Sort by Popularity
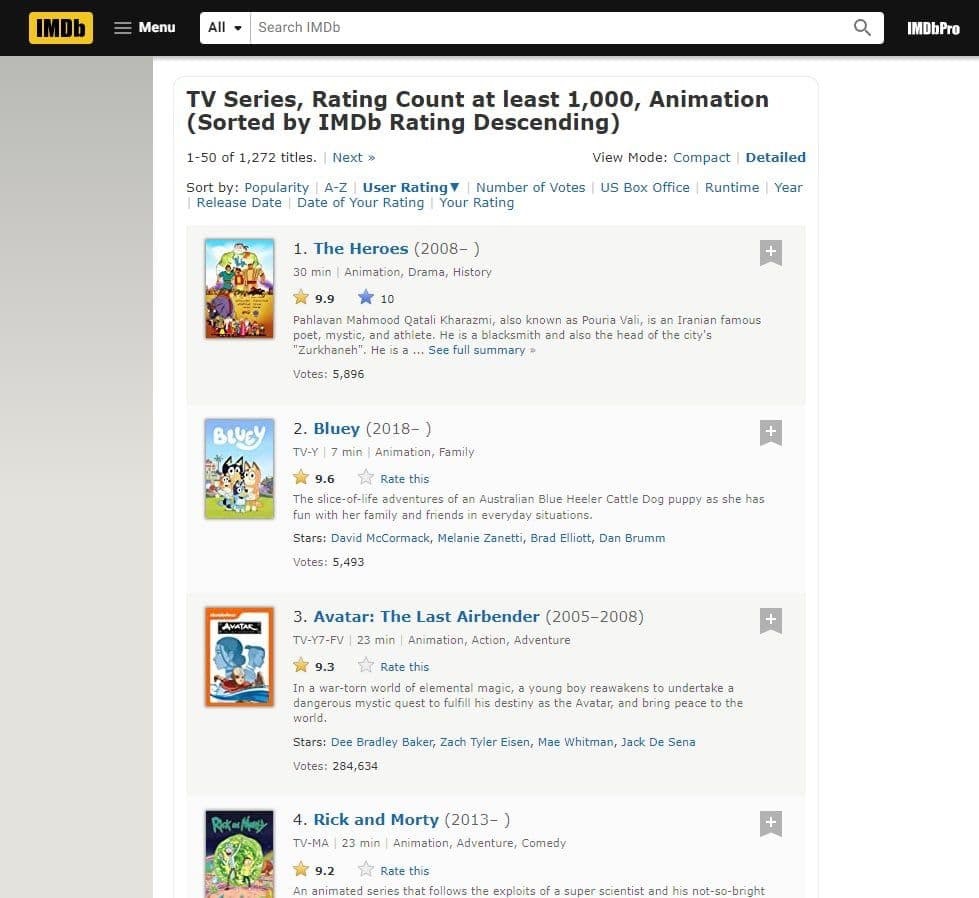Image resolution: width=979 pixels, height=898 pixels. tap(276, 187)
